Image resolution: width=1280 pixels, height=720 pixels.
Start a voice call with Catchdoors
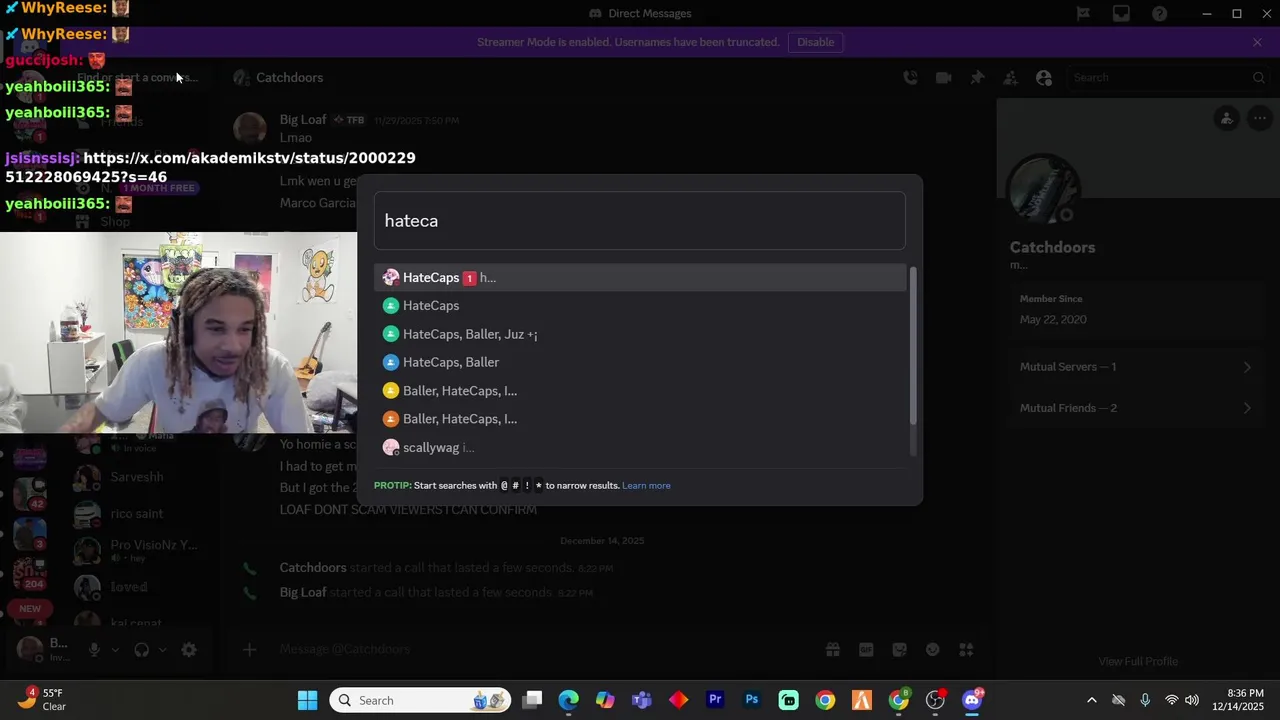(x=910, y=78)
